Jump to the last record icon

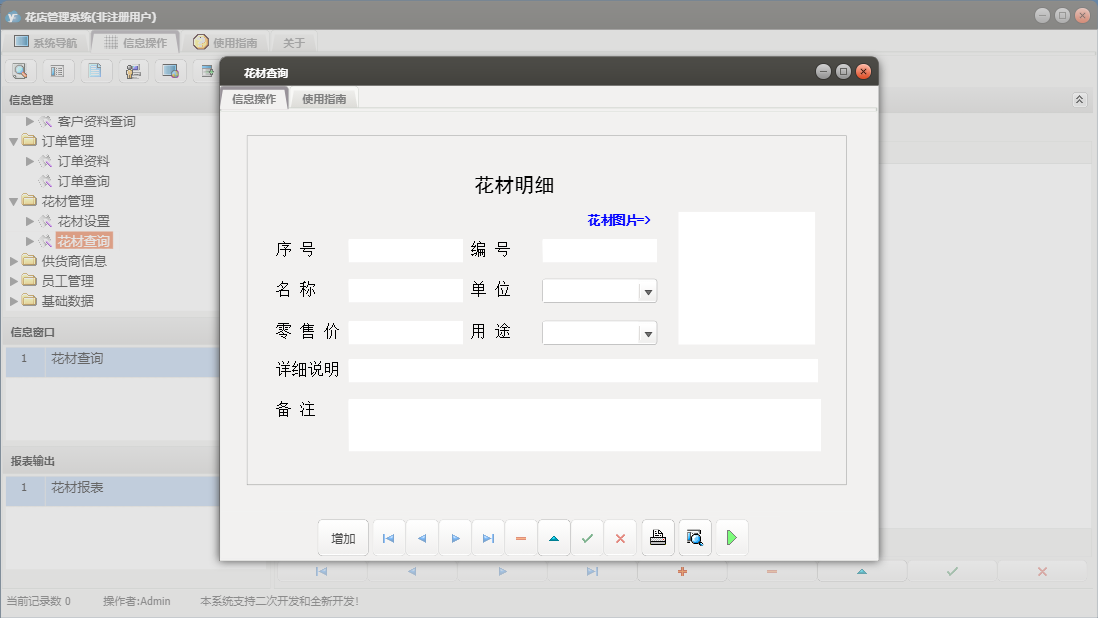pyautogui.click(x=488, y=537)
